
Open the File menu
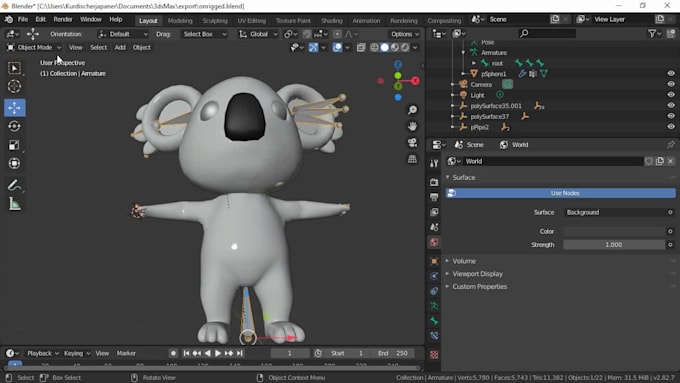(23, 20)
